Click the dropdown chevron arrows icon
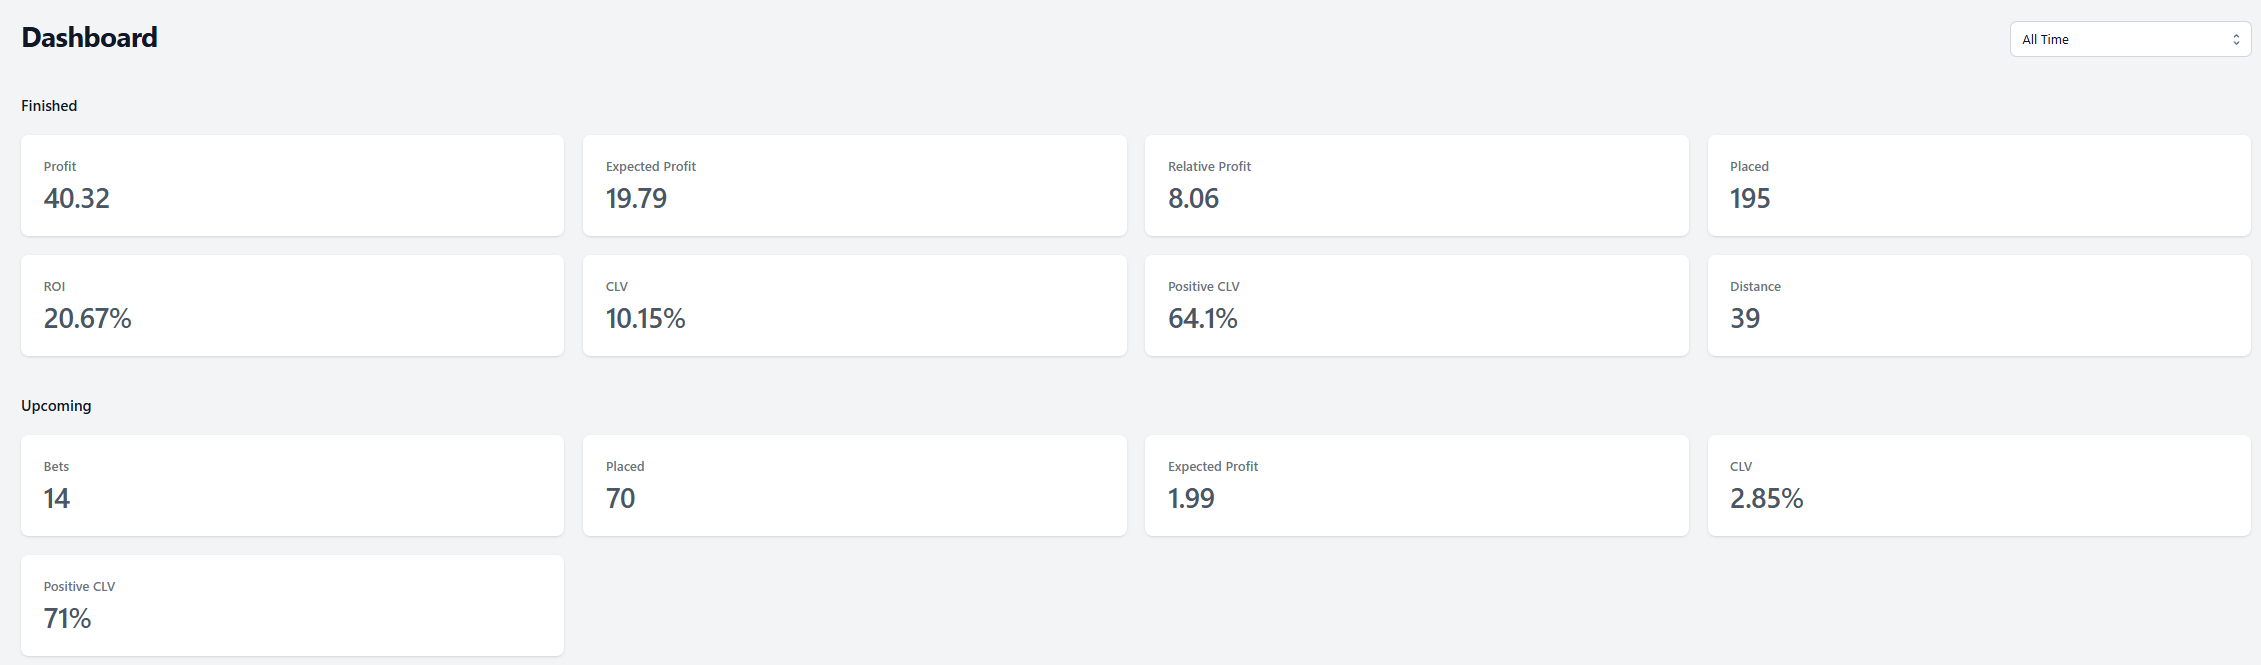 click(x=2236, y=40)
